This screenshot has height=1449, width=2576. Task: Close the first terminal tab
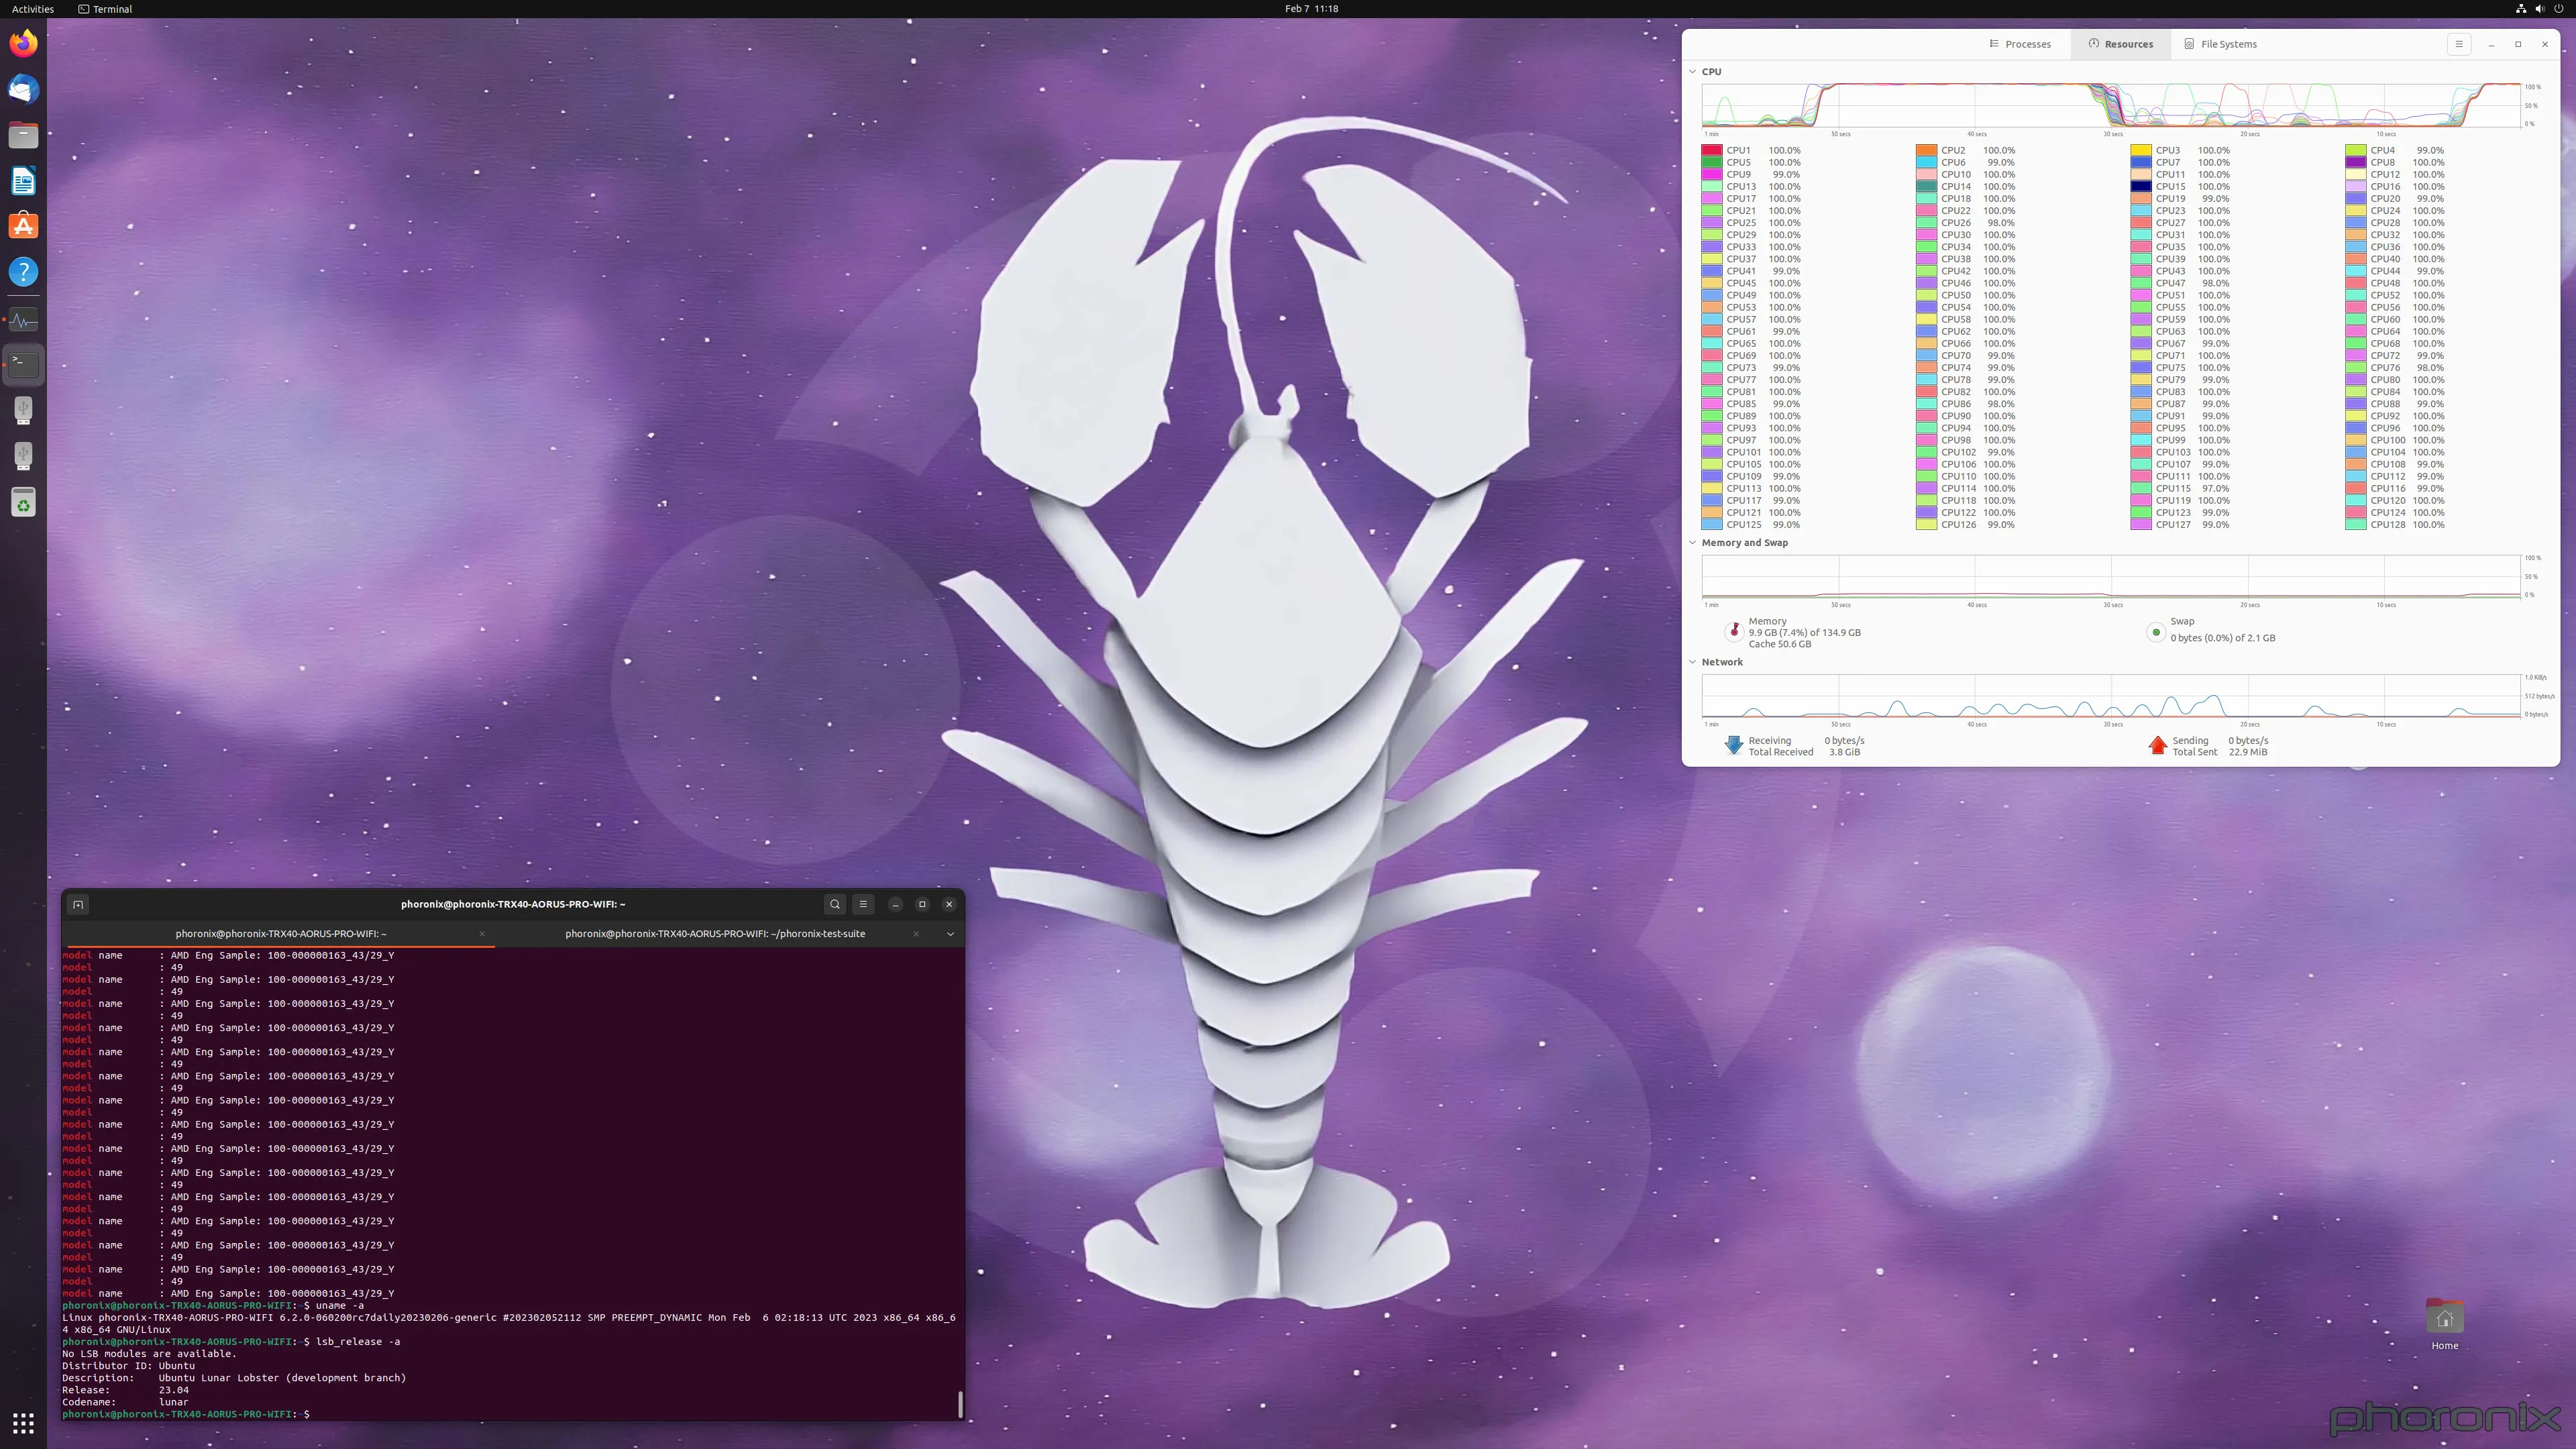click(482, 934)
